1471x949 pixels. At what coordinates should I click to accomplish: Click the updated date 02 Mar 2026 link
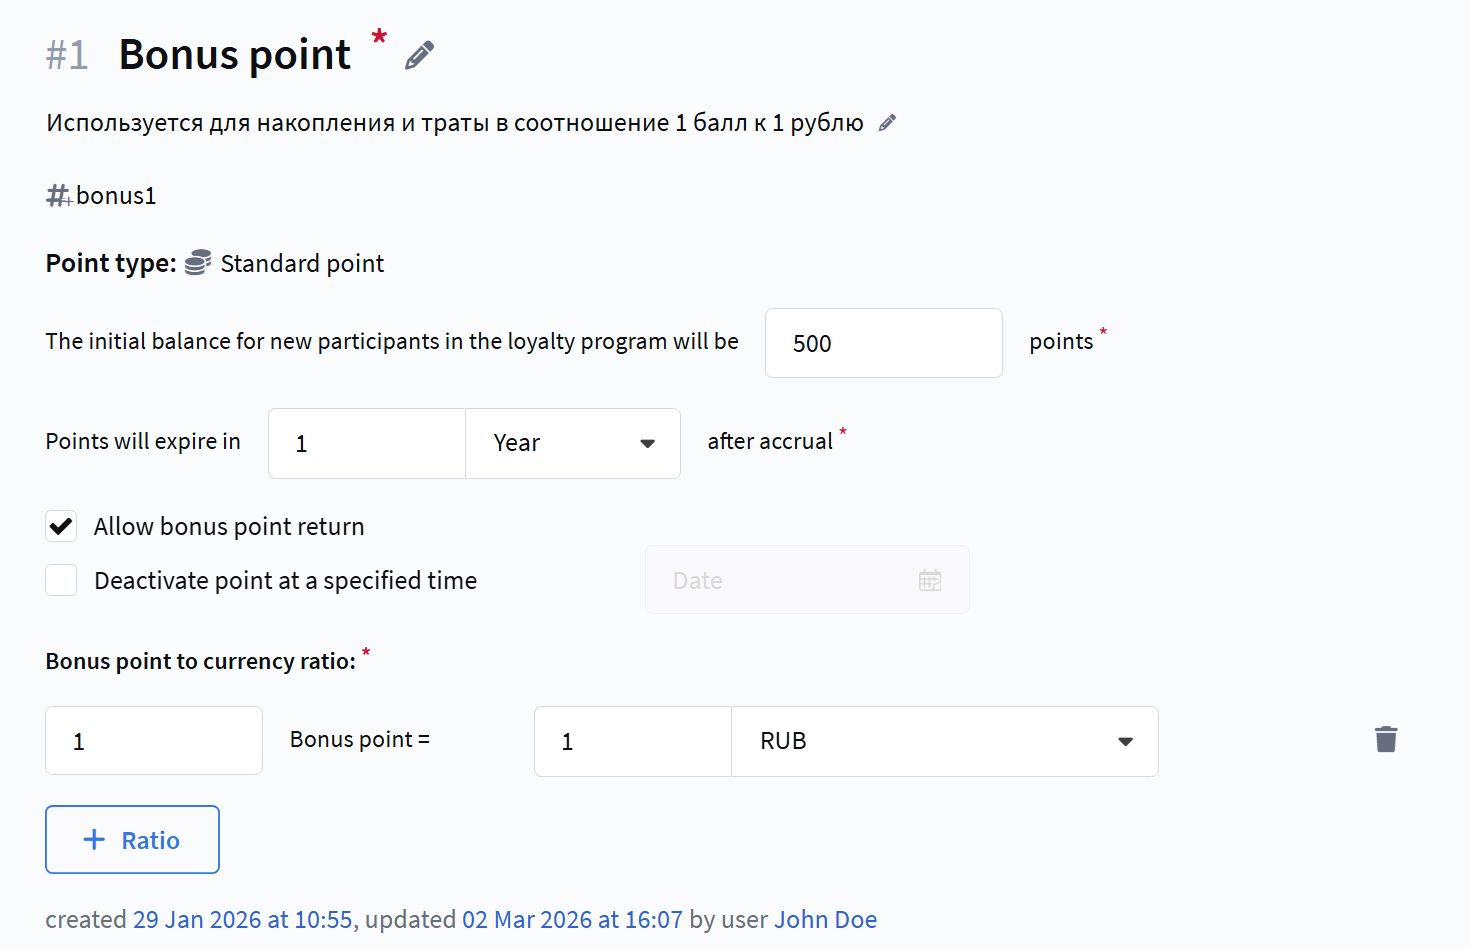click(572, 920)
